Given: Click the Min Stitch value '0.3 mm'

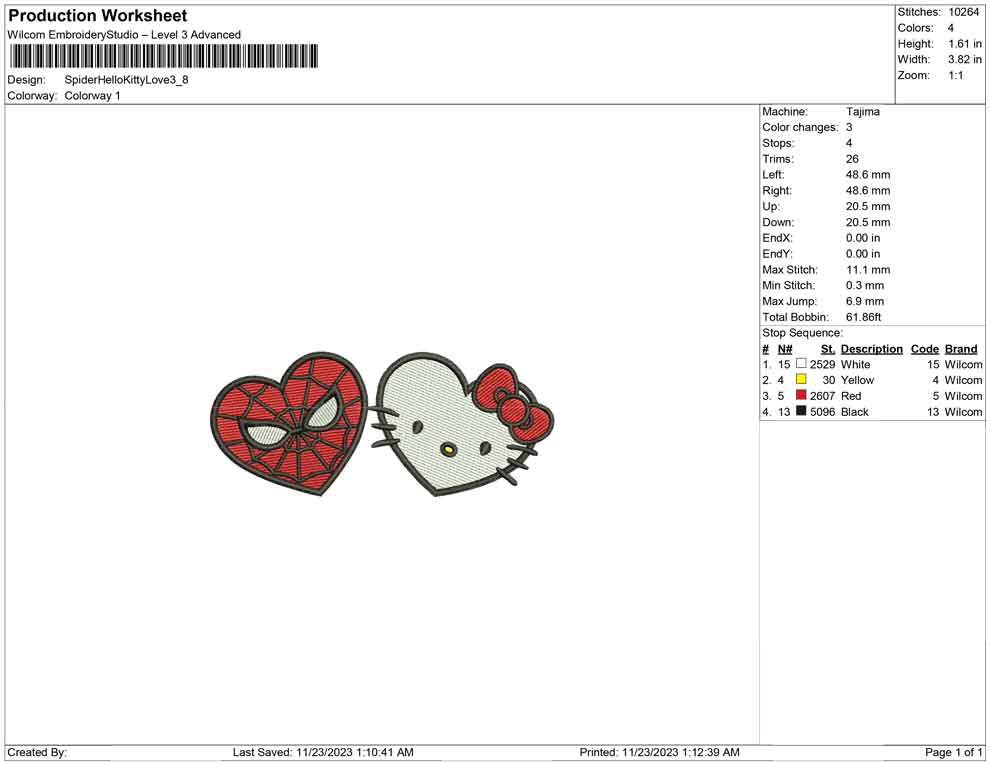Looking at the screenshot, I should tap(865, 285).
